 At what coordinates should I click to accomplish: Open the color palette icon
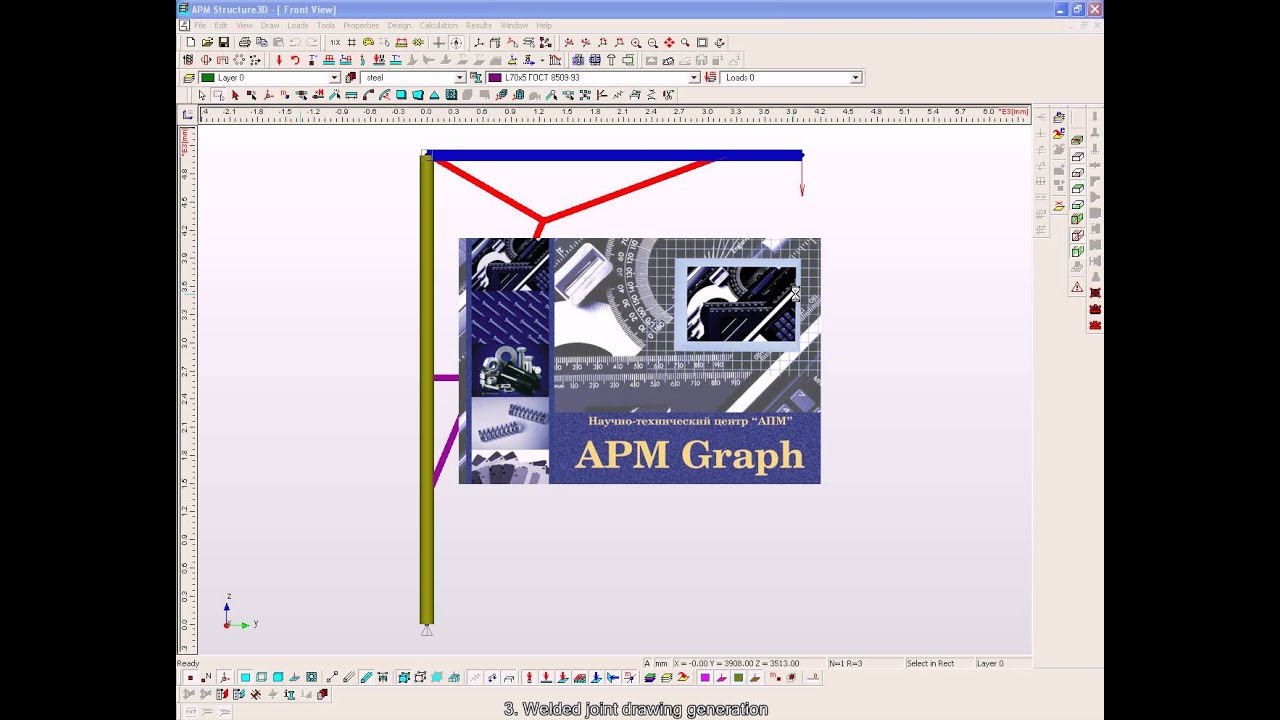pyautogui.click(x=368, y=42)
